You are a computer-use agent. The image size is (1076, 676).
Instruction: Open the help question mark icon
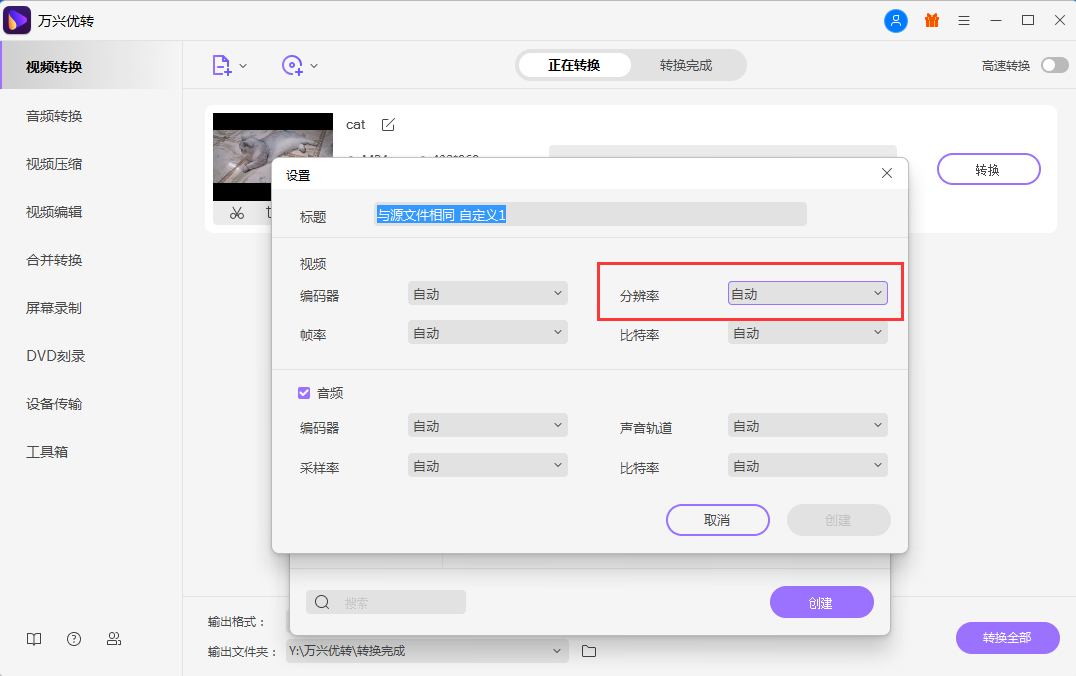click(73, 638)
